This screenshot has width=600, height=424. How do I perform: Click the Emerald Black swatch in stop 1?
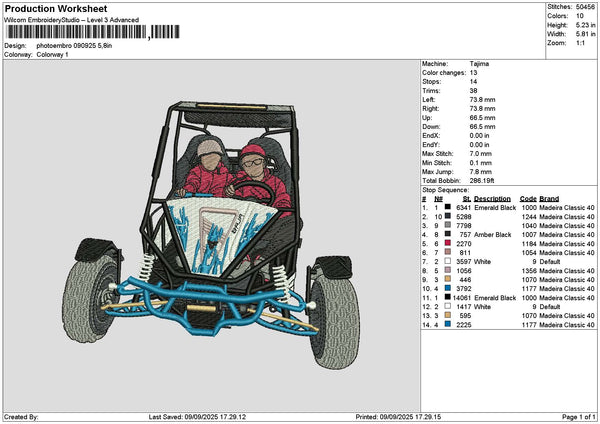coord(447,207)
